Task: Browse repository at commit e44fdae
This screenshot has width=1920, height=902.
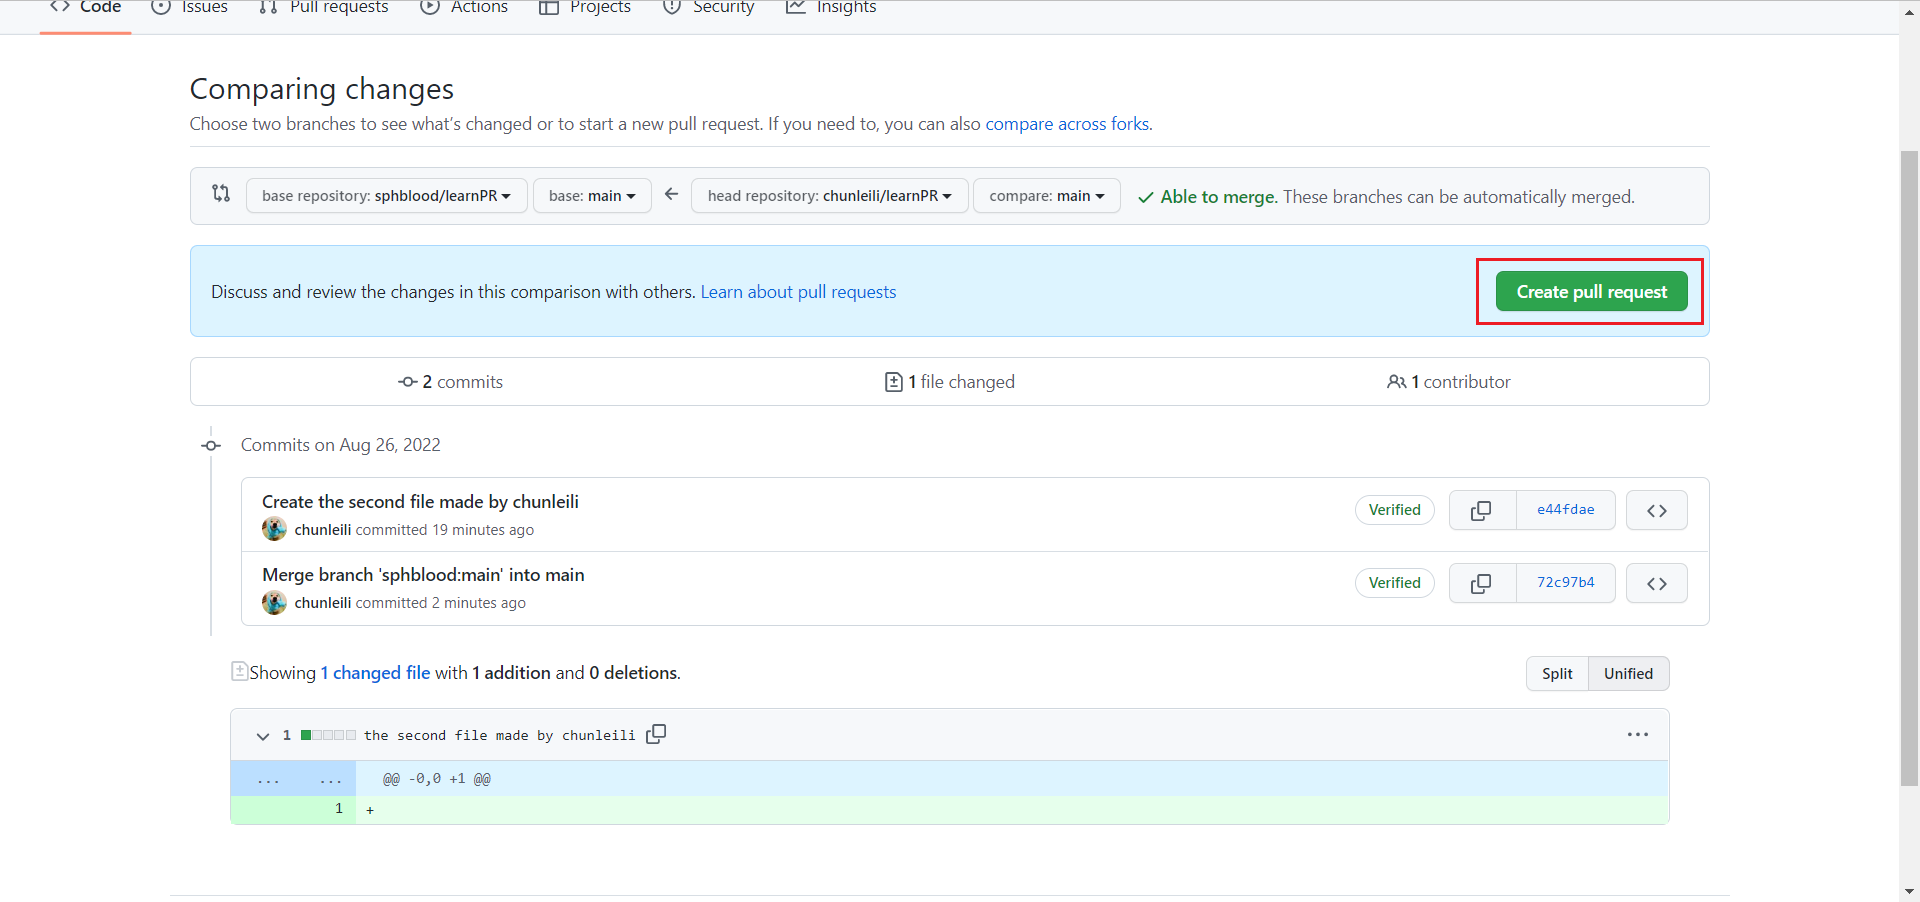Action: coord(1656,510)
